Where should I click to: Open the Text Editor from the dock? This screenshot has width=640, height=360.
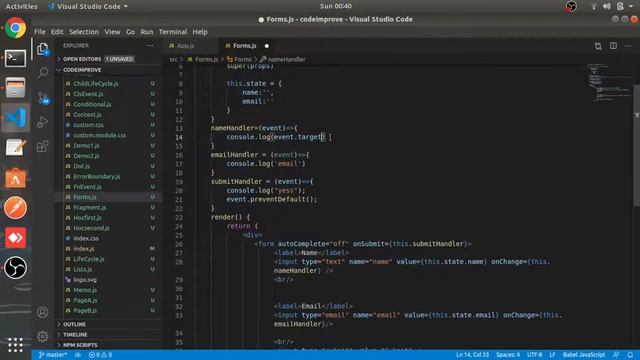click(16, 147)
